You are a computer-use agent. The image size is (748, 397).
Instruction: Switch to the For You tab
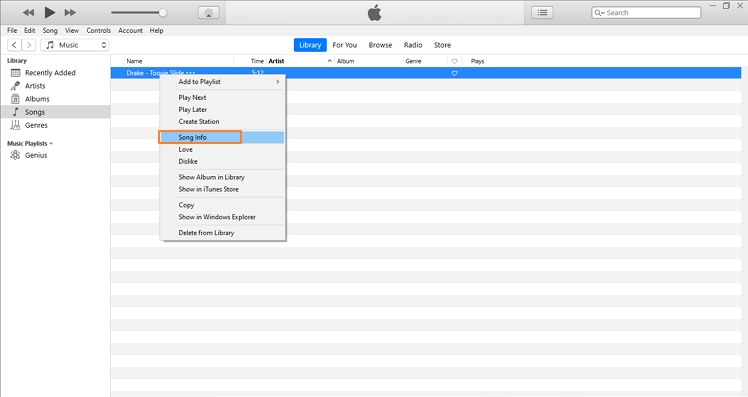344,45
